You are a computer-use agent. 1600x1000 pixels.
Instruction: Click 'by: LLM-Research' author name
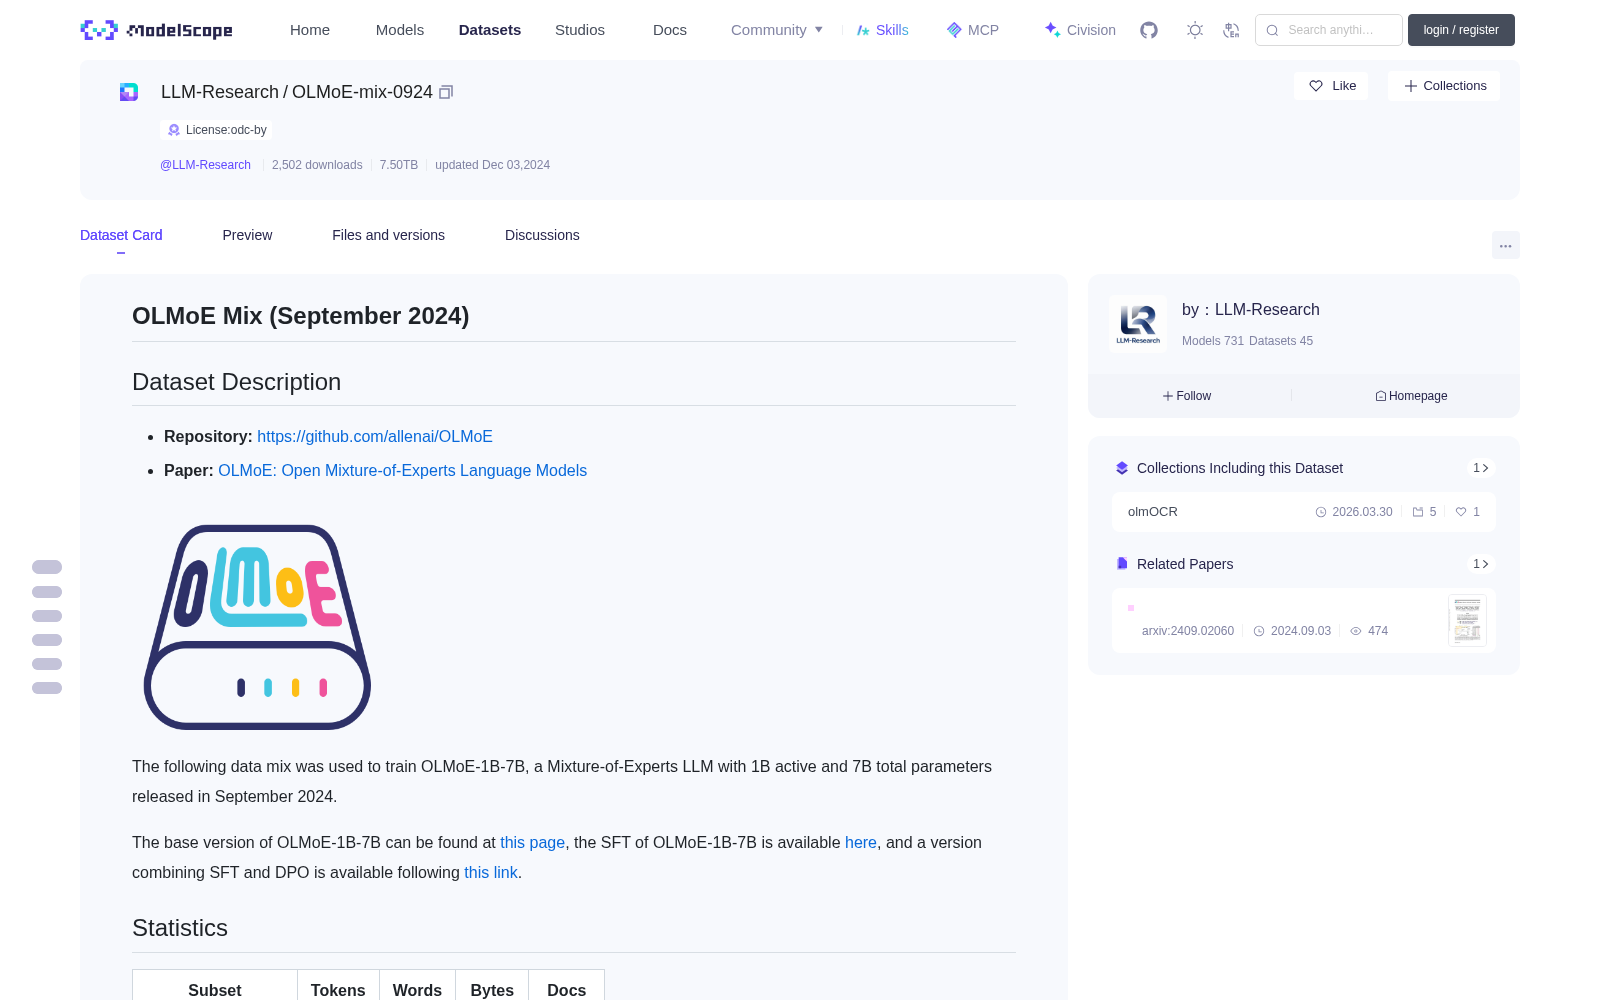click(x=1251, y=310)
